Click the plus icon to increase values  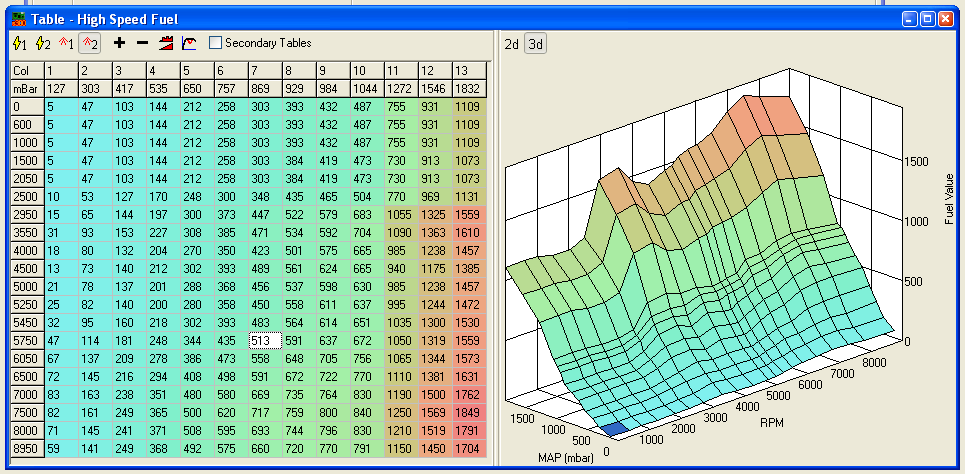(119, 43)
